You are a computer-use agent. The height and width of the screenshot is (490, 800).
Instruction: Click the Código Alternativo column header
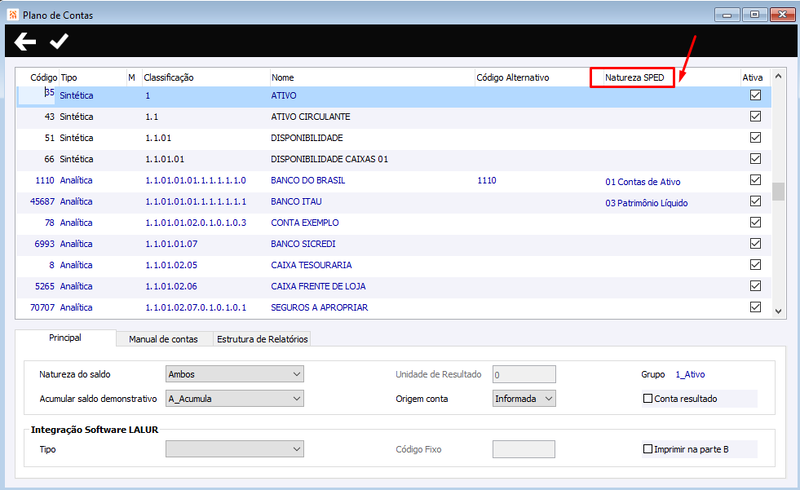[513, 78]
